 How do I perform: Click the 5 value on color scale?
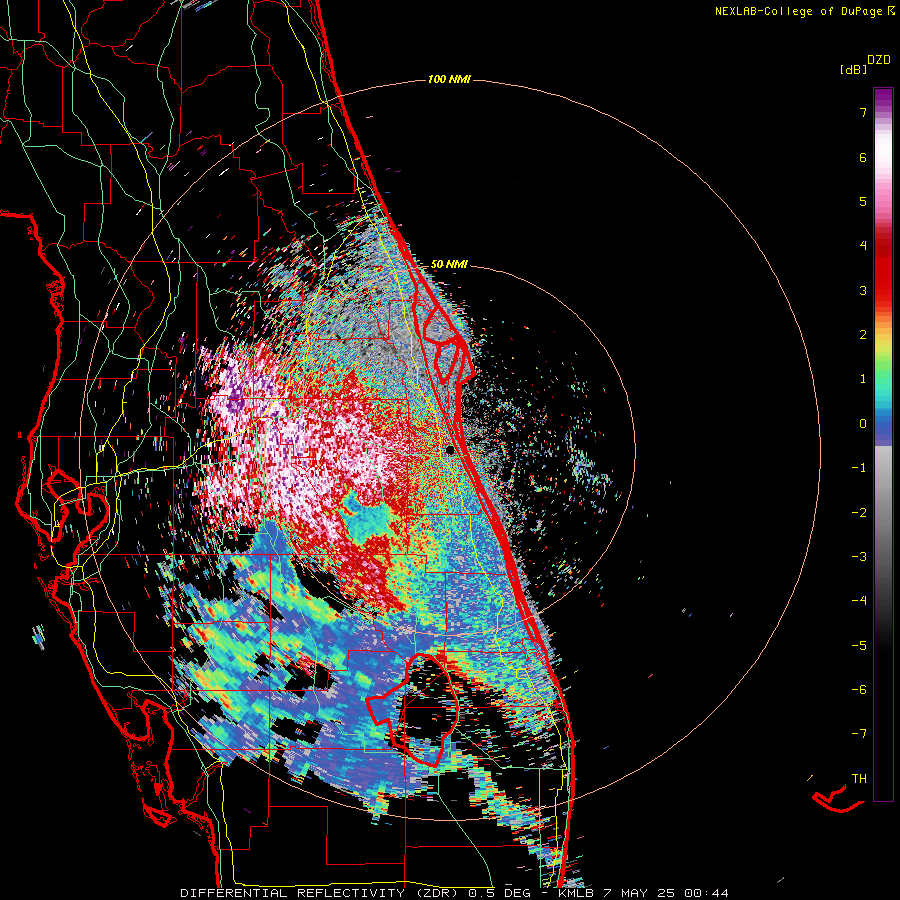click(863, 201)
